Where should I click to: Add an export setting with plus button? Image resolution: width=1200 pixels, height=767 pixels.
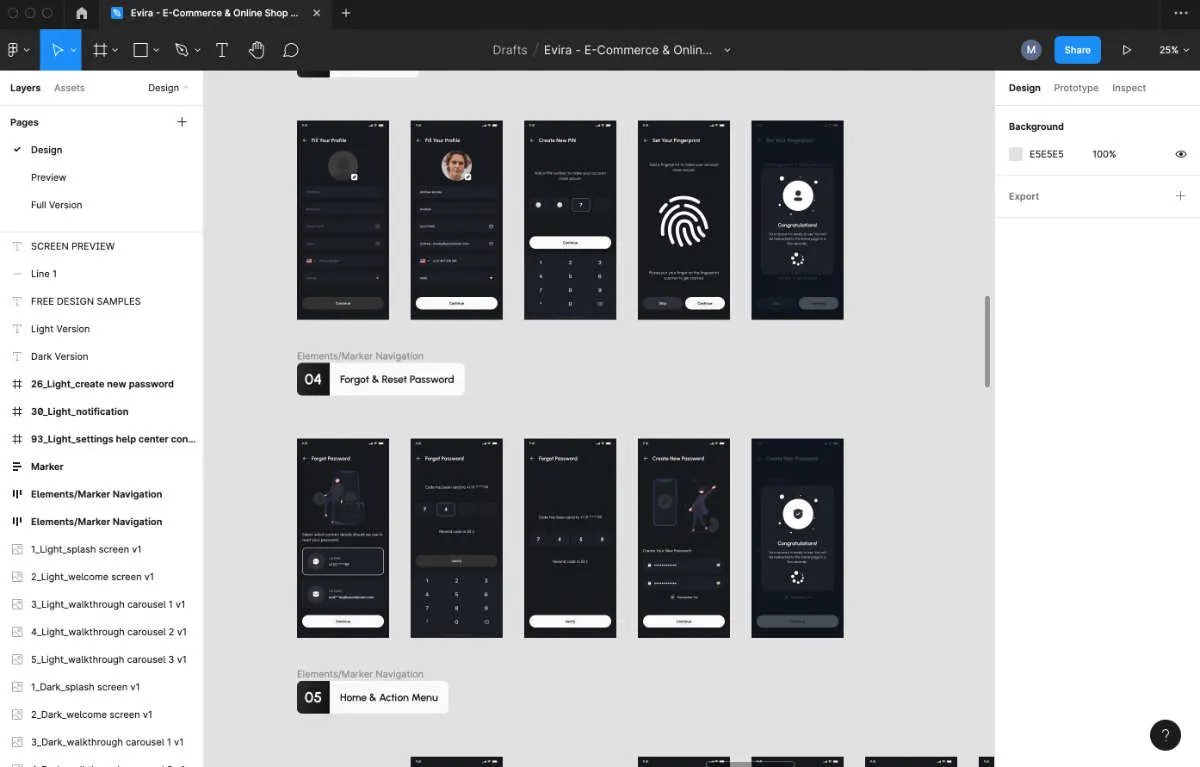(x=1181, y=196)
